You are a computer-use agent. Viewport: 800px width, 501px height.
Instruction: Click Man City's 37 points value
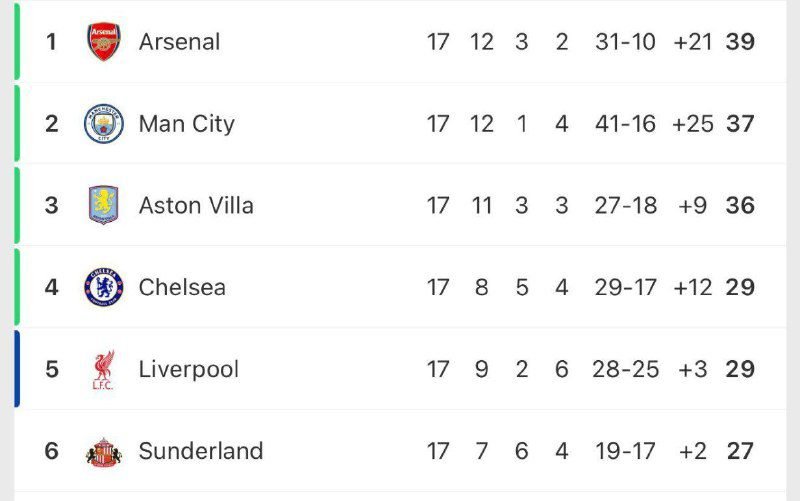click(x=740, y=124)
